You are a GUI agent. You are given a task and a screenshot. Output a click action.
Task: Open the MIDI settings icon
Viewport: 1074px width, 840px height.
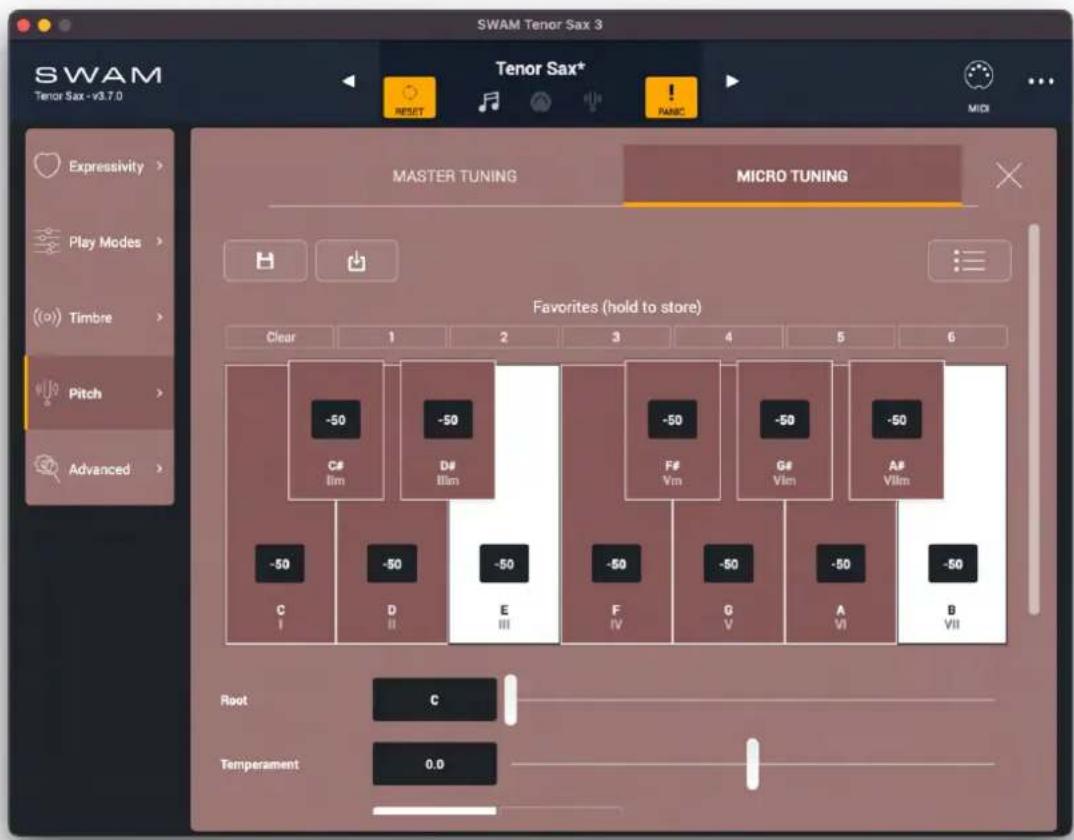coord(978,77)
